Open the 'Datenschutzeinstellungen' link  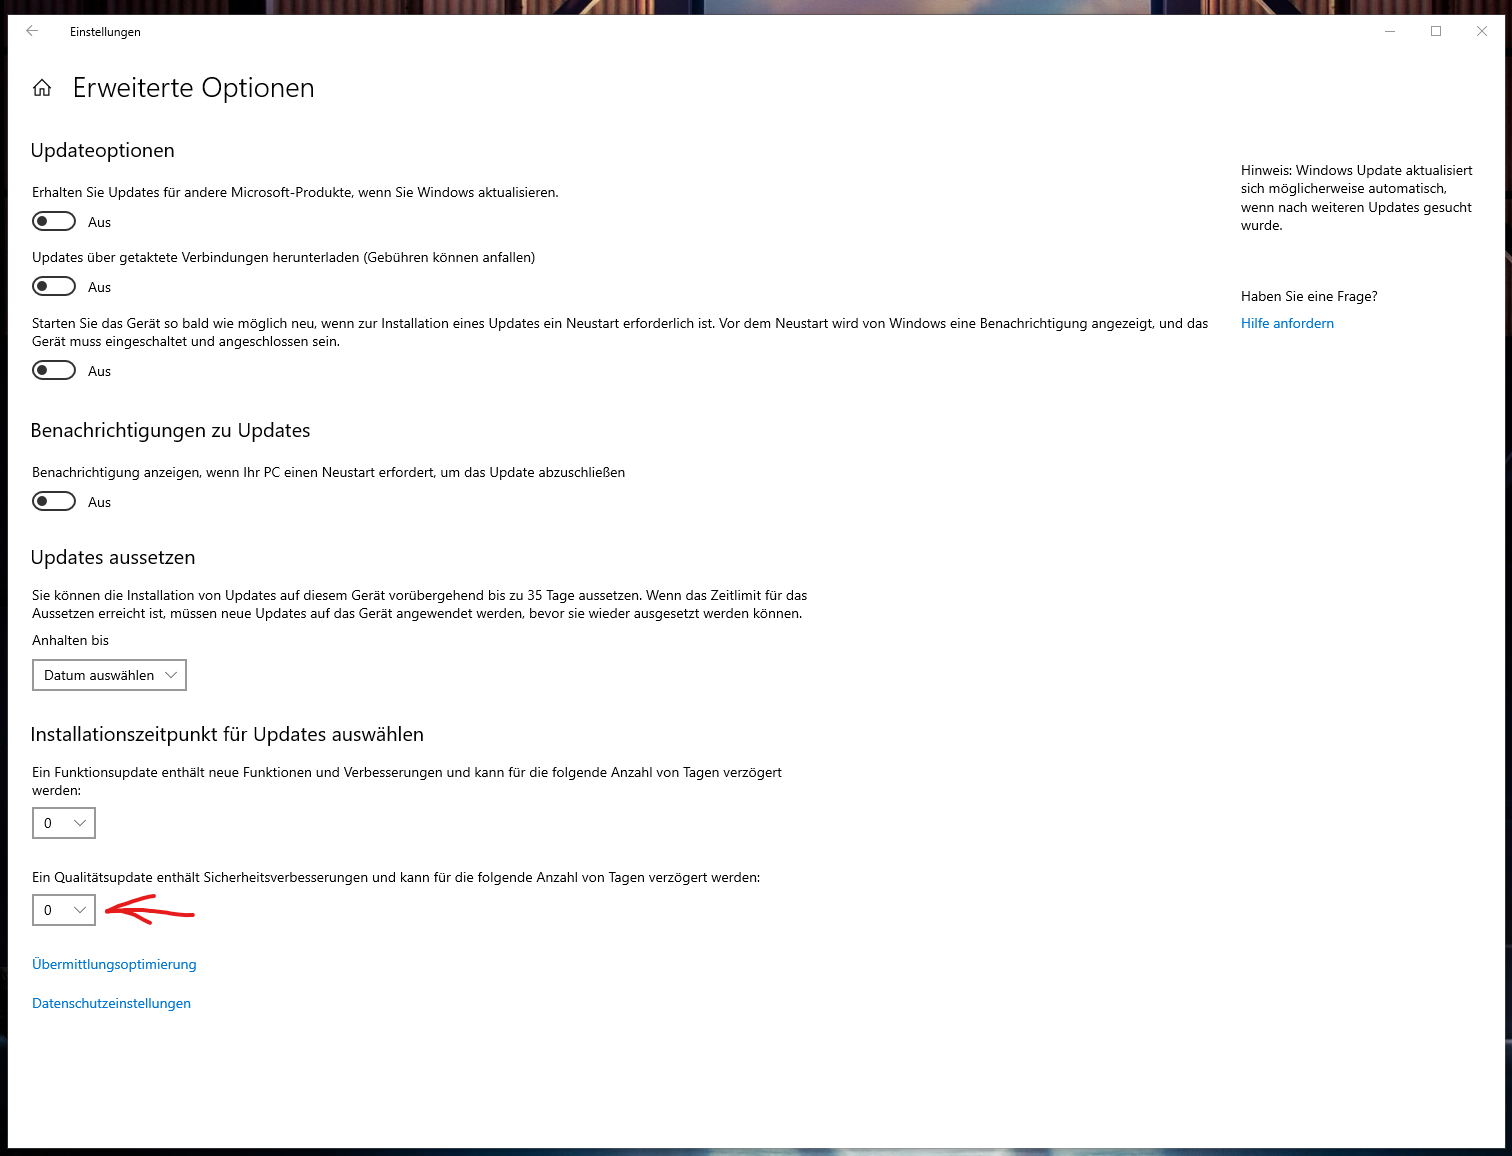coord(111,1003)
